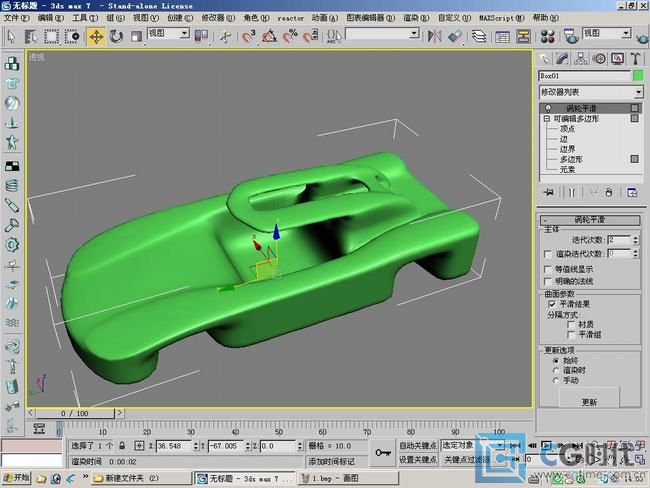Screen dimensions: 650x488
Task: Open the 渲染 menu
Action: click(416, 18)
